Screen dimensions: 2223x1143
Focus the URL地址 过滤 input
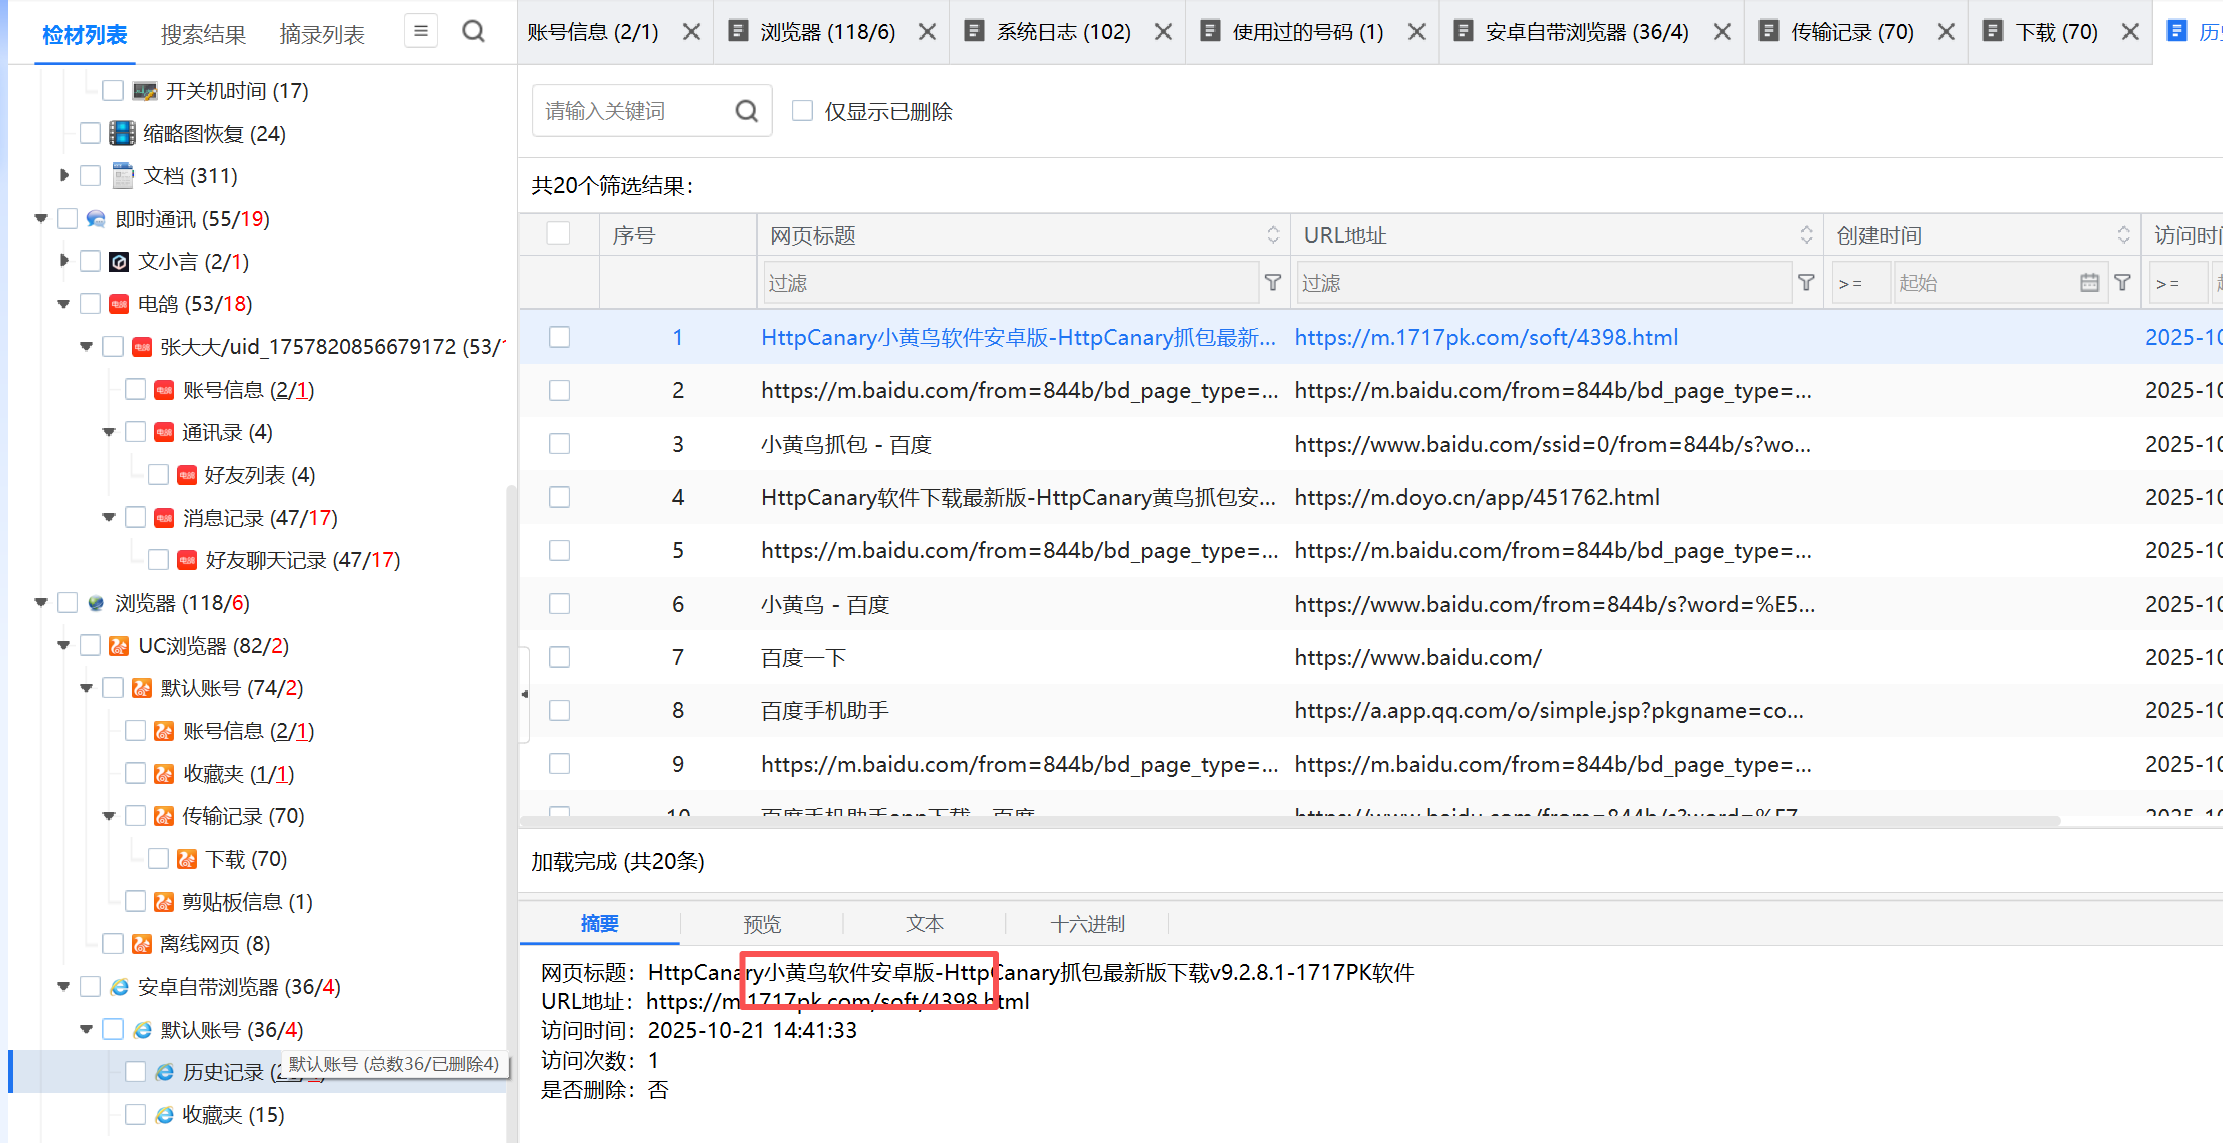click(1543, 283)
